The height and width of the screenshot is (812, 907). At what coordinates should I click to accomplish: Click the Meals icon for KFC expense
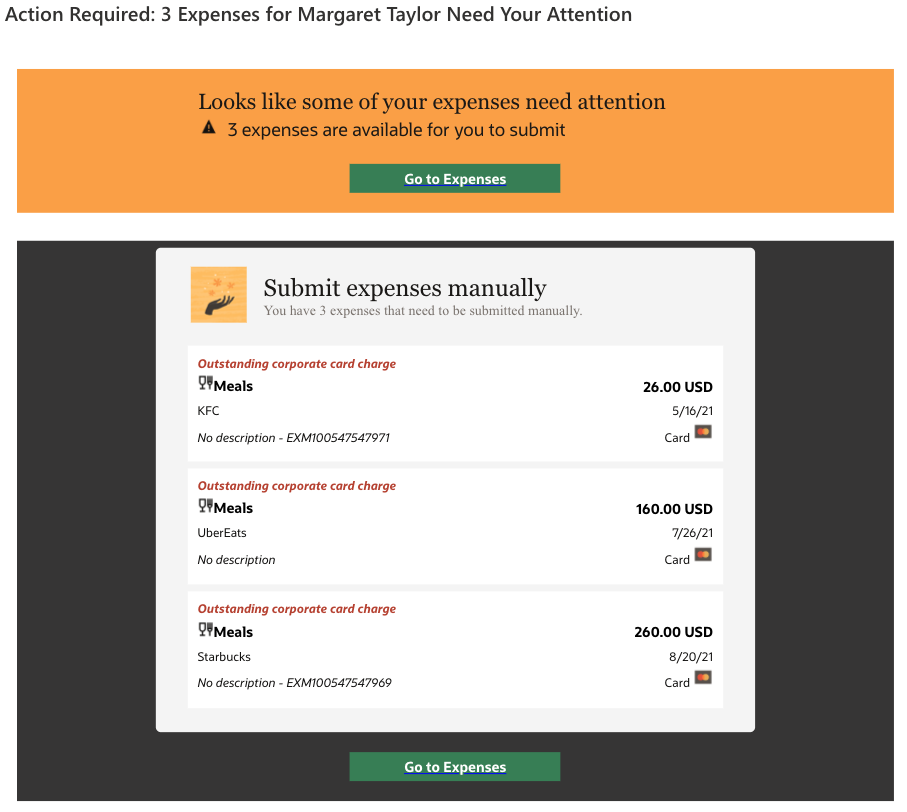[205, 384]
